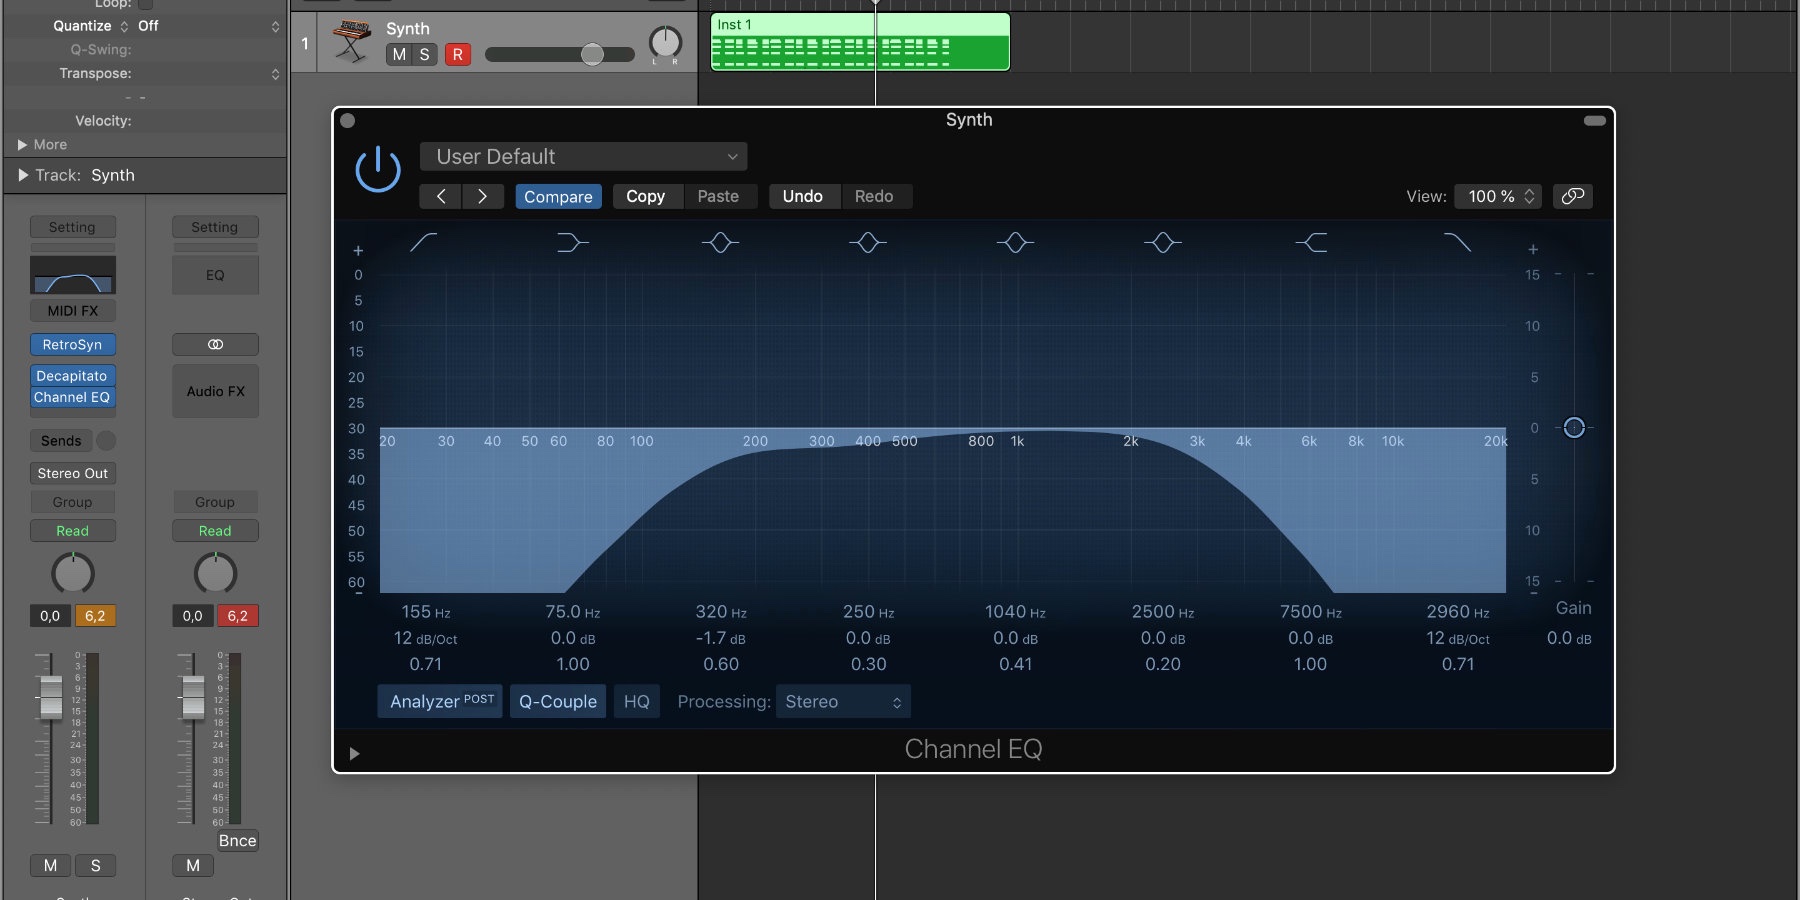Toggle the Analyzer POST button

pyautogui.click(x=441, y=701)
